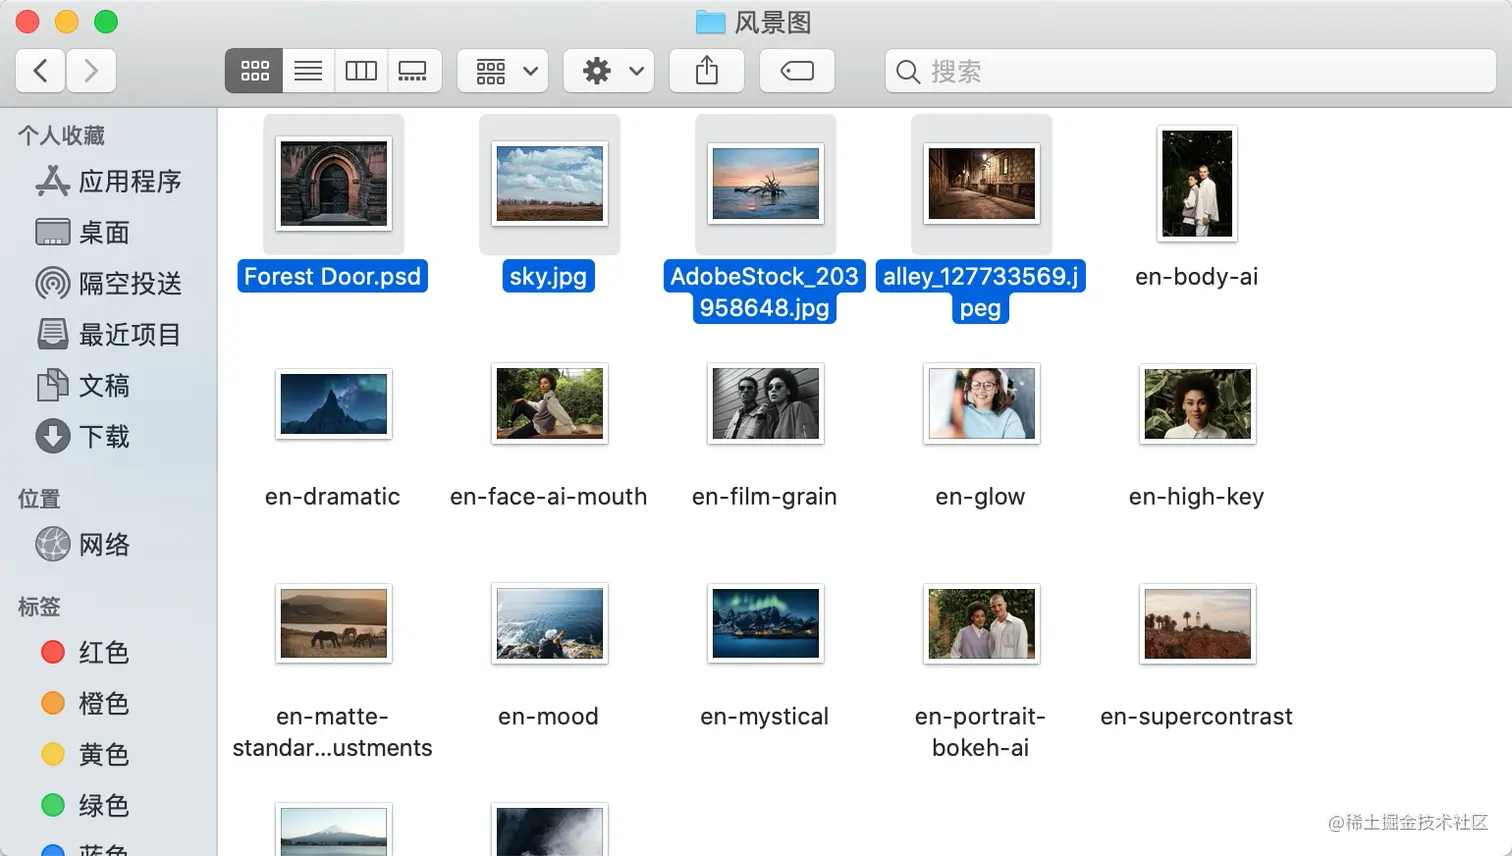Select the en-glow thumbnail
1512x856 pixels.
(x=982, y=404)
